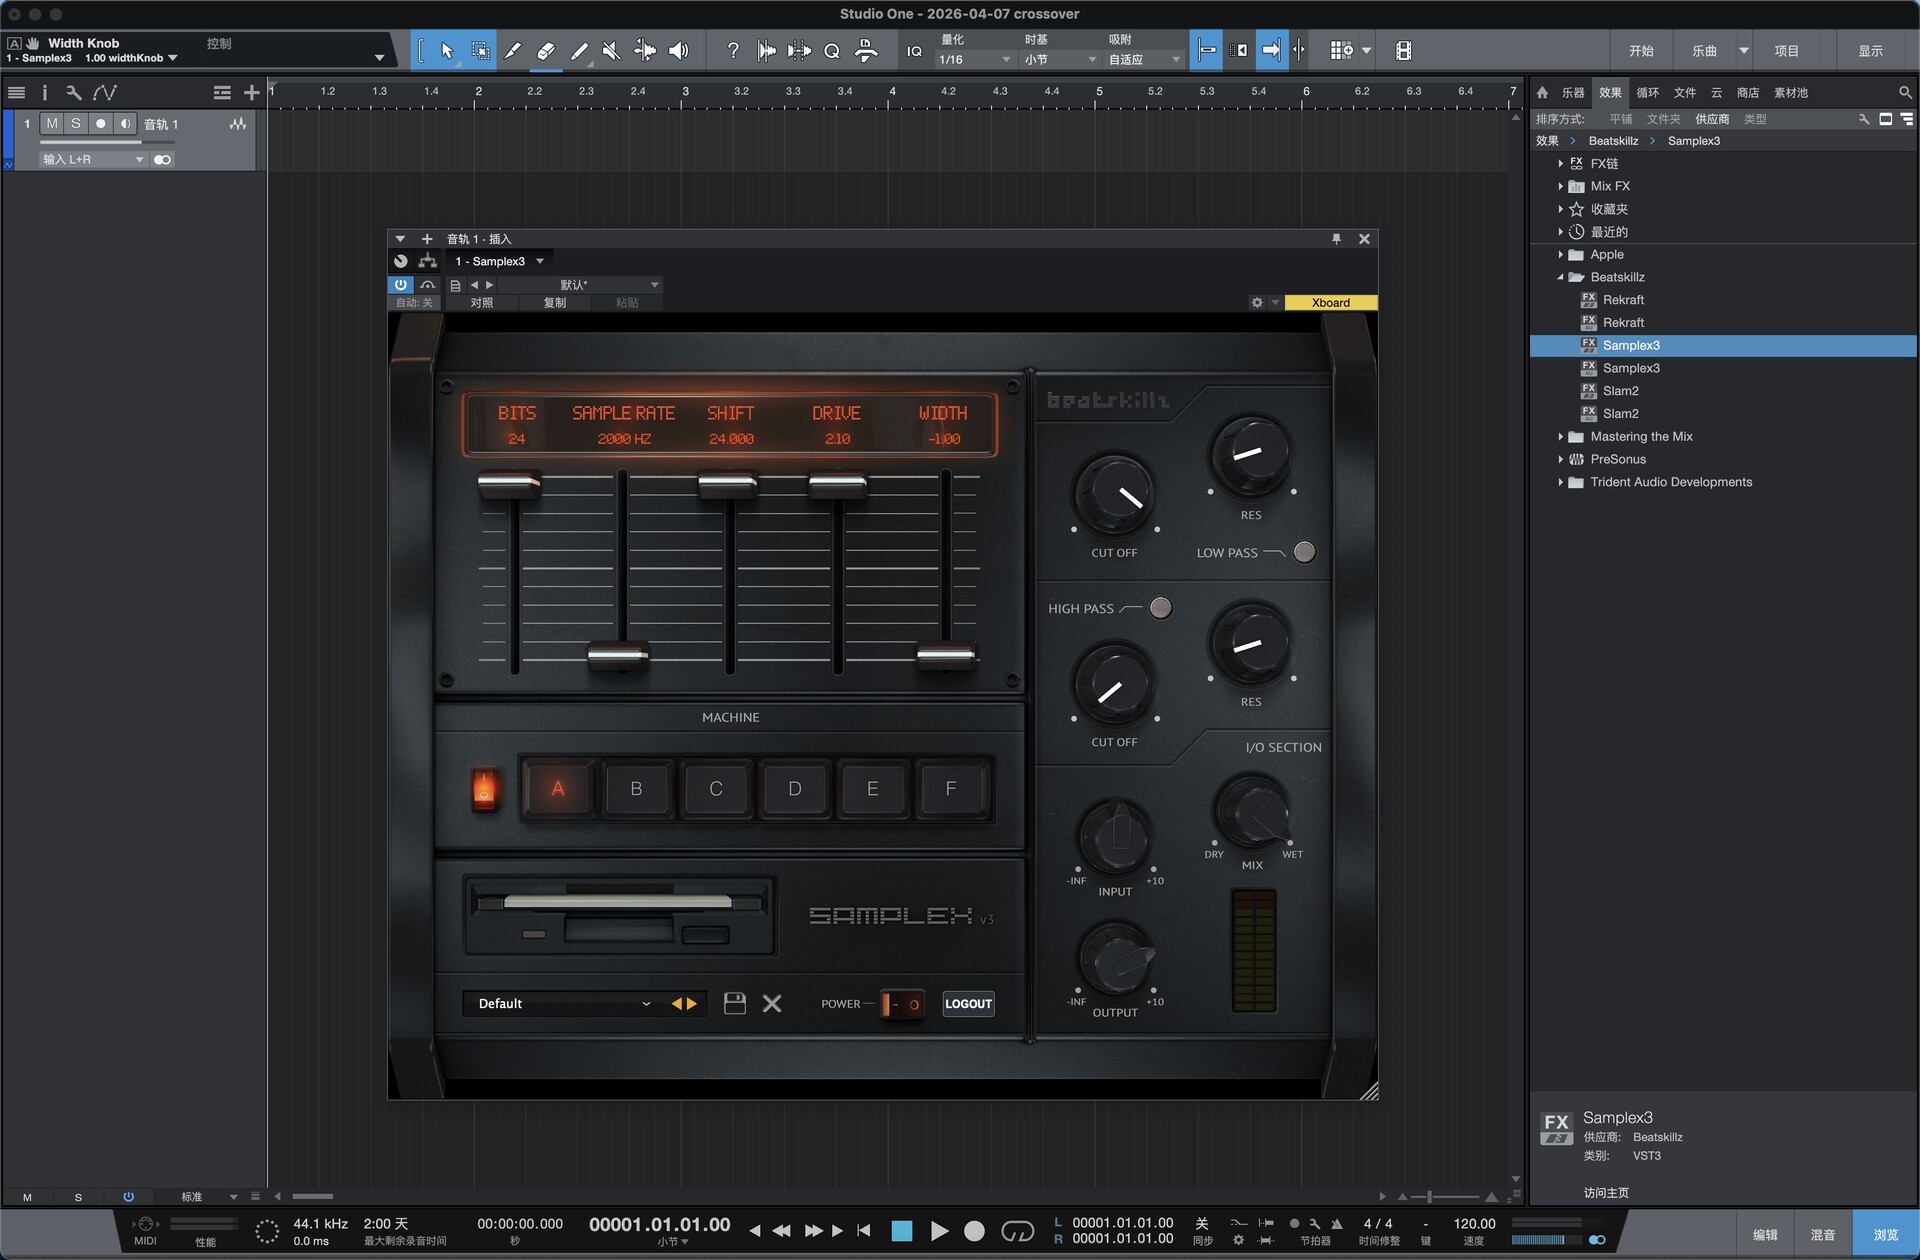Select the Arrow tool
Screen dimensions: 1920x1260
[448, 50]
